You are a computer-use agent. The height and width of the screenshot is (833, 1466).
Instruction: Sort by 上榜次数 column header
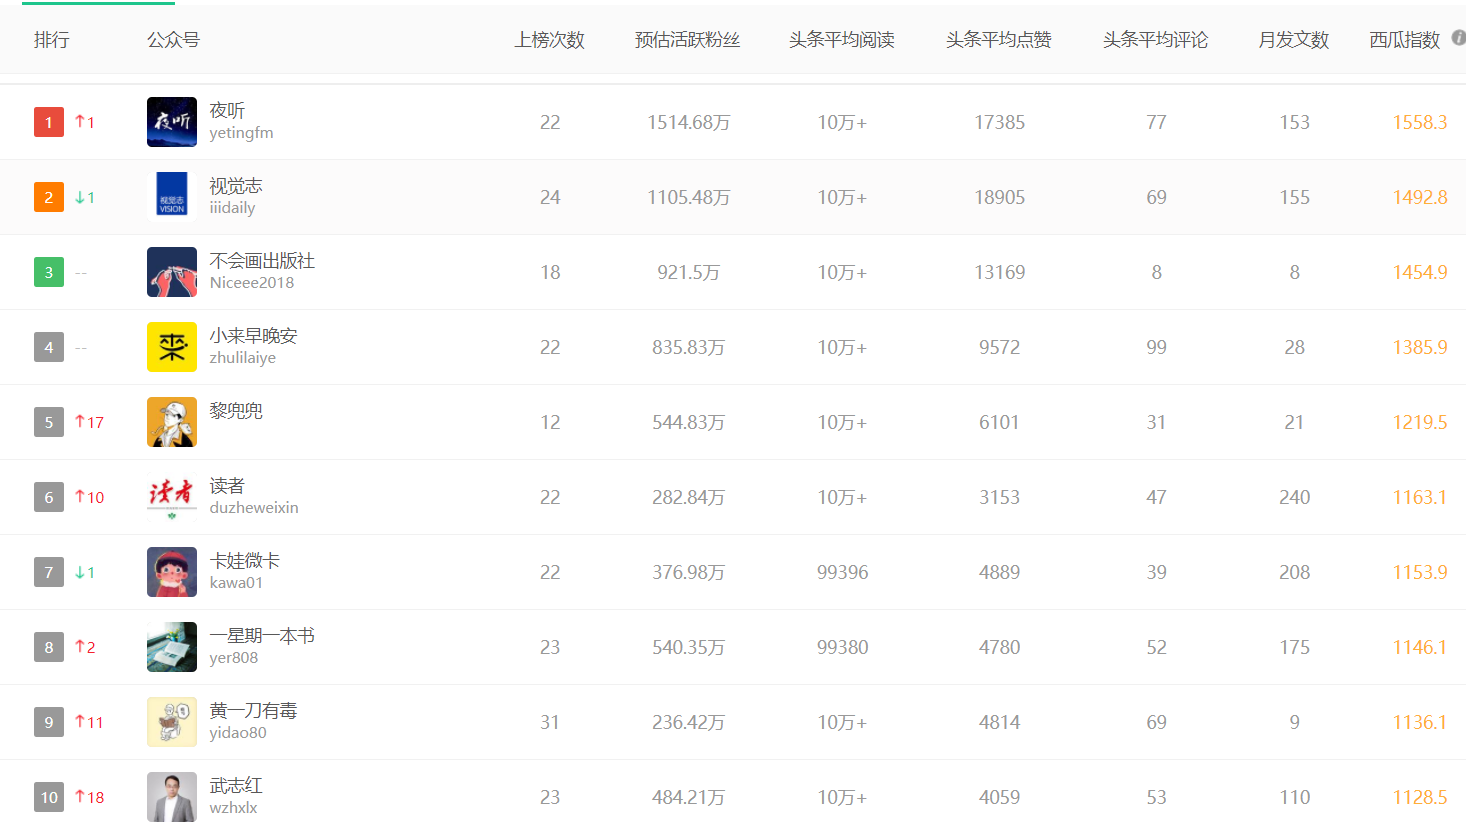[x=550, y=40]
